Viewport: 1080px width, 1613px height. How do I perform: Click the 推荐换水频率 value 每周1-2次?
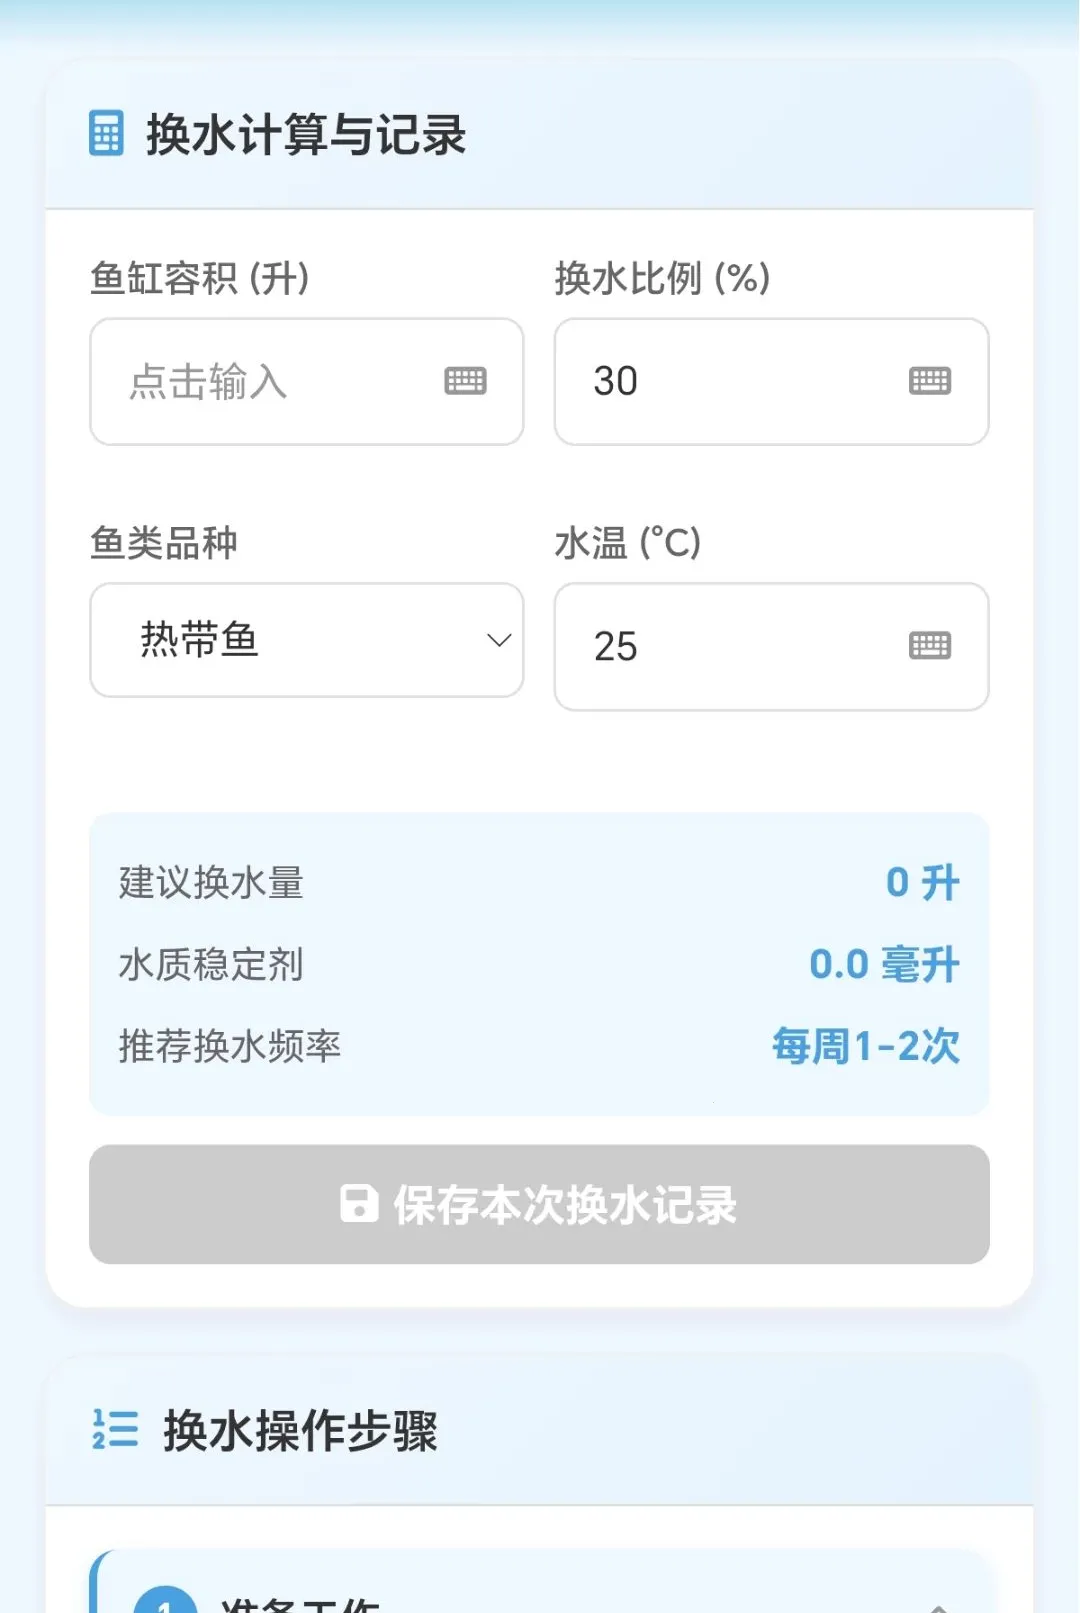click(866, 1047)
